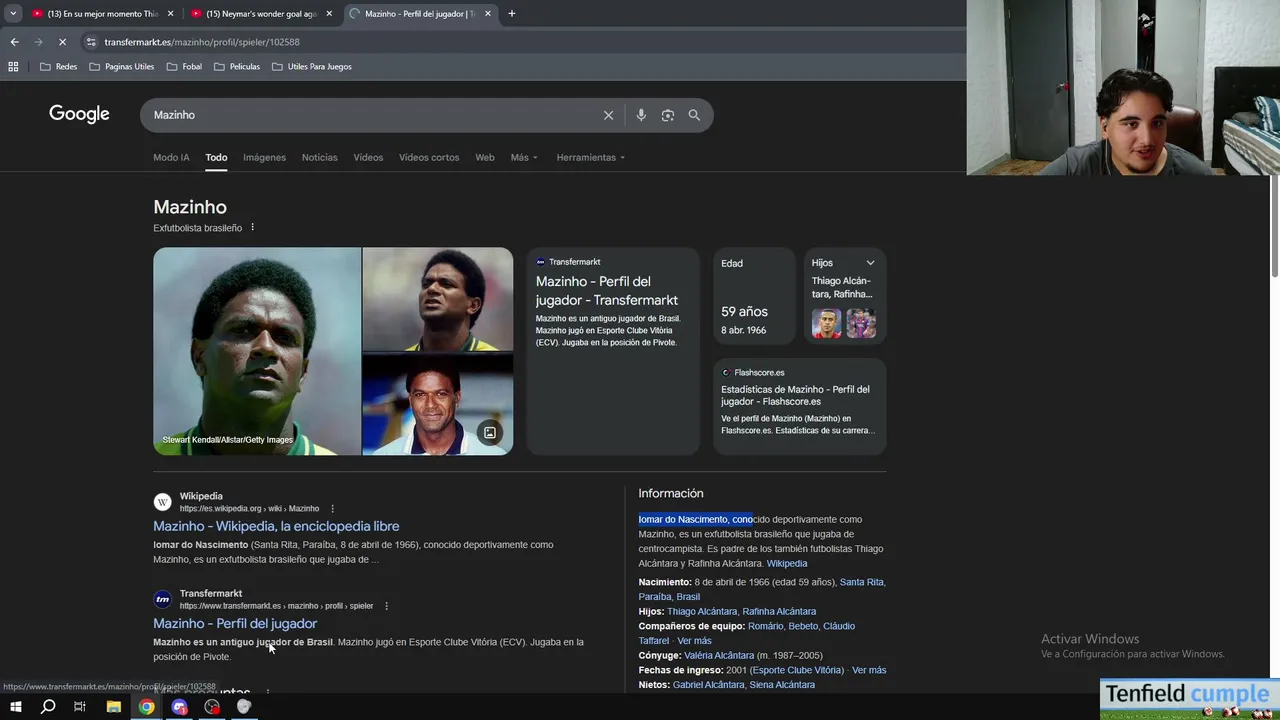This screenshot has width=1280, height=720.
Task: Expand the Hijos card chevron
Action: tap(870, 263)
